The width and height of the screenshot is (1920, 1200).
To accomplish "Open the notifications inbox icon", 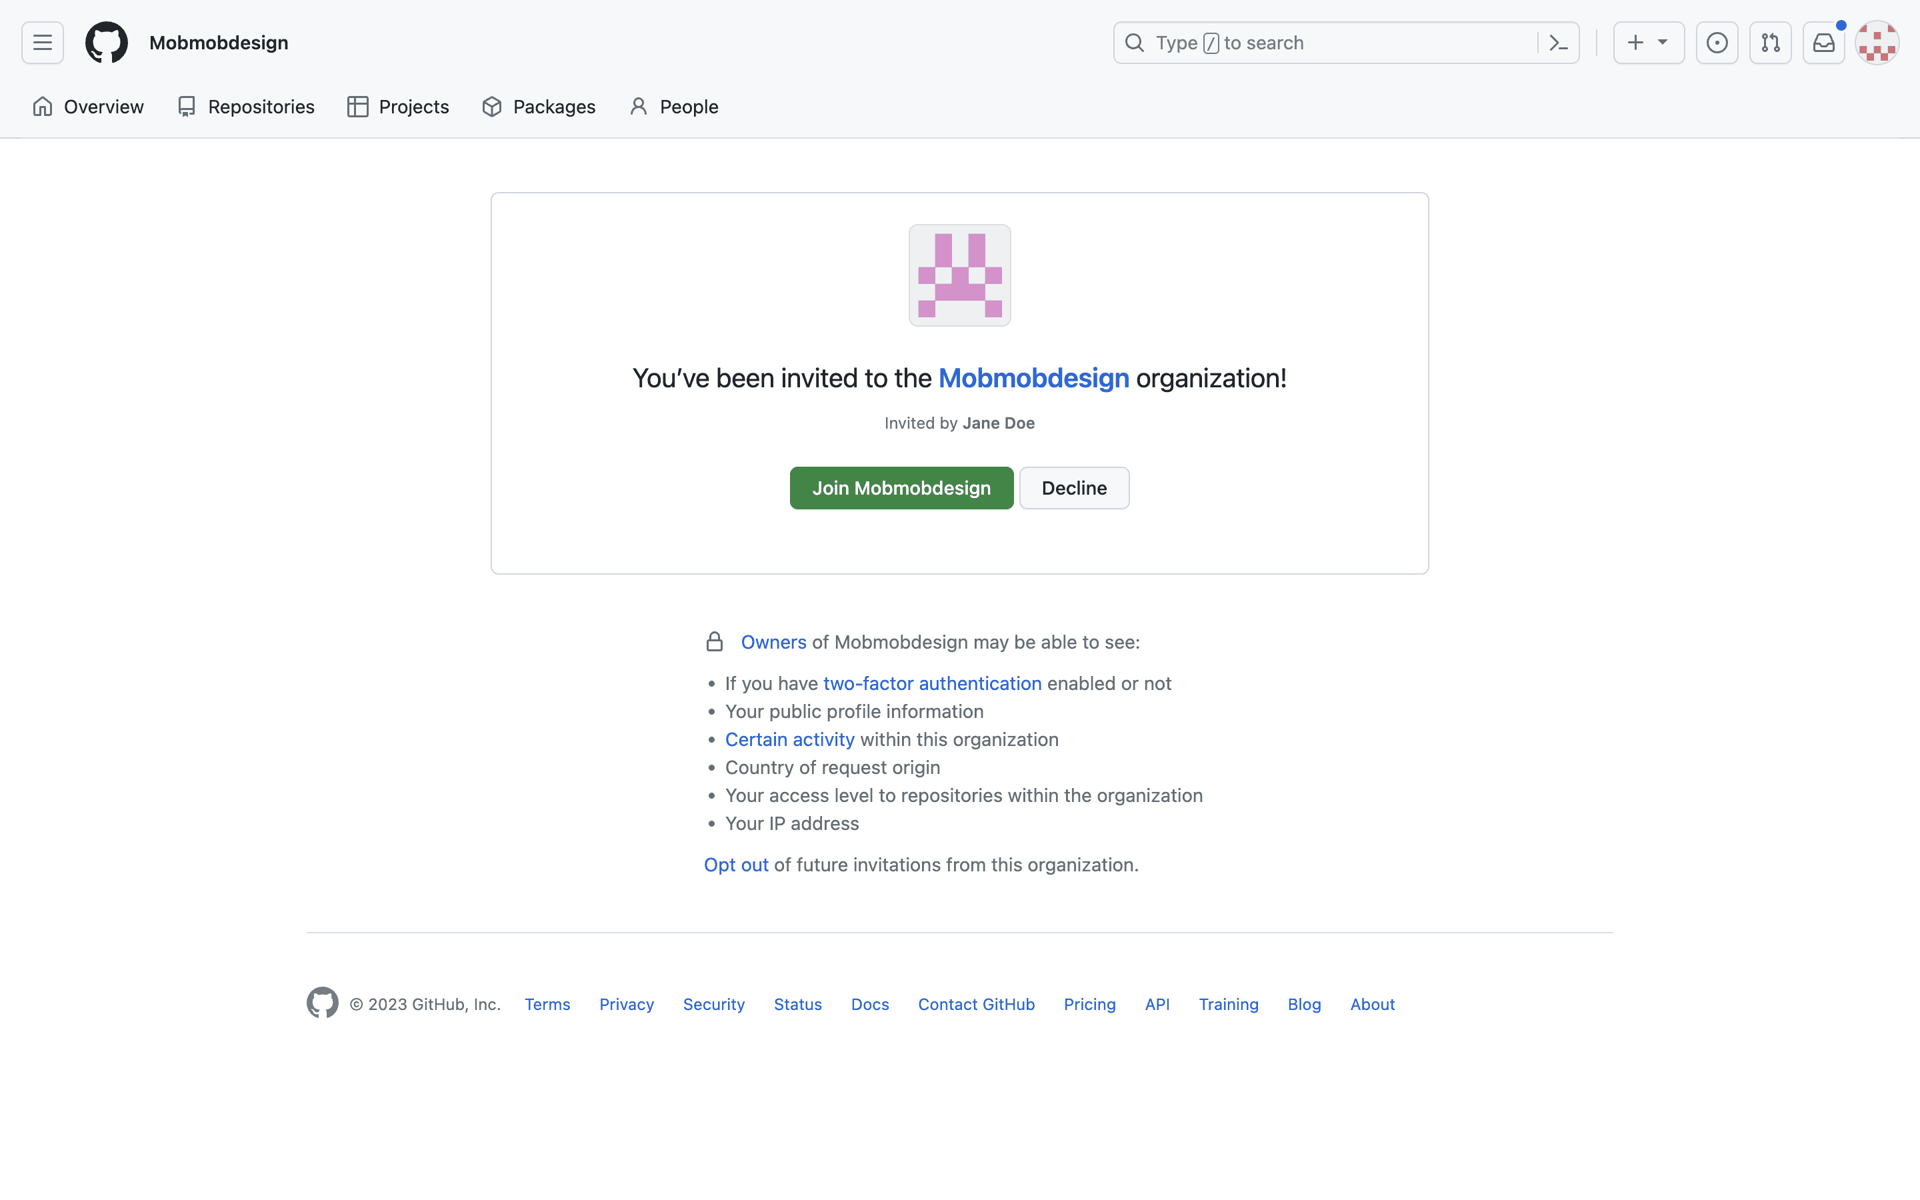I will pos(1824,43).
